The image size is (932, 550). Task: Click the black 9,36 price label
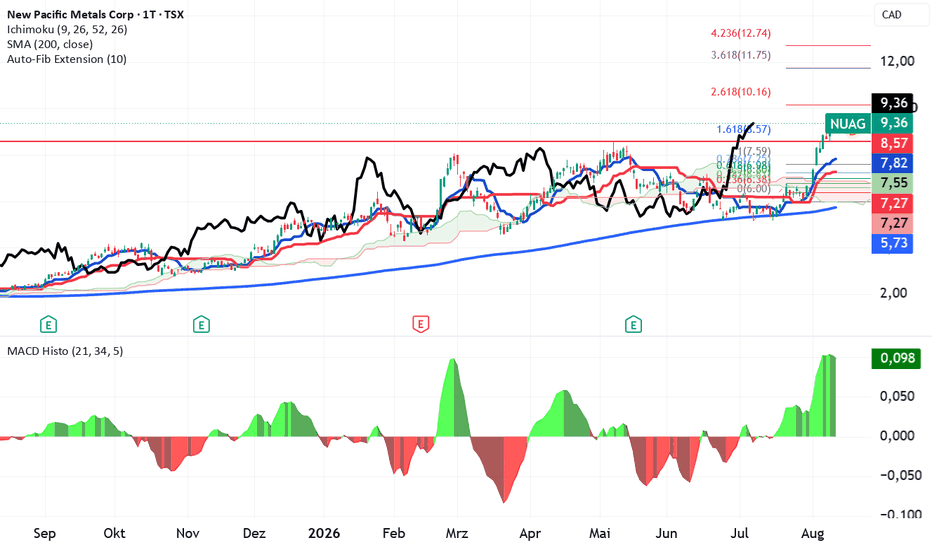click(x=892, y=103)
